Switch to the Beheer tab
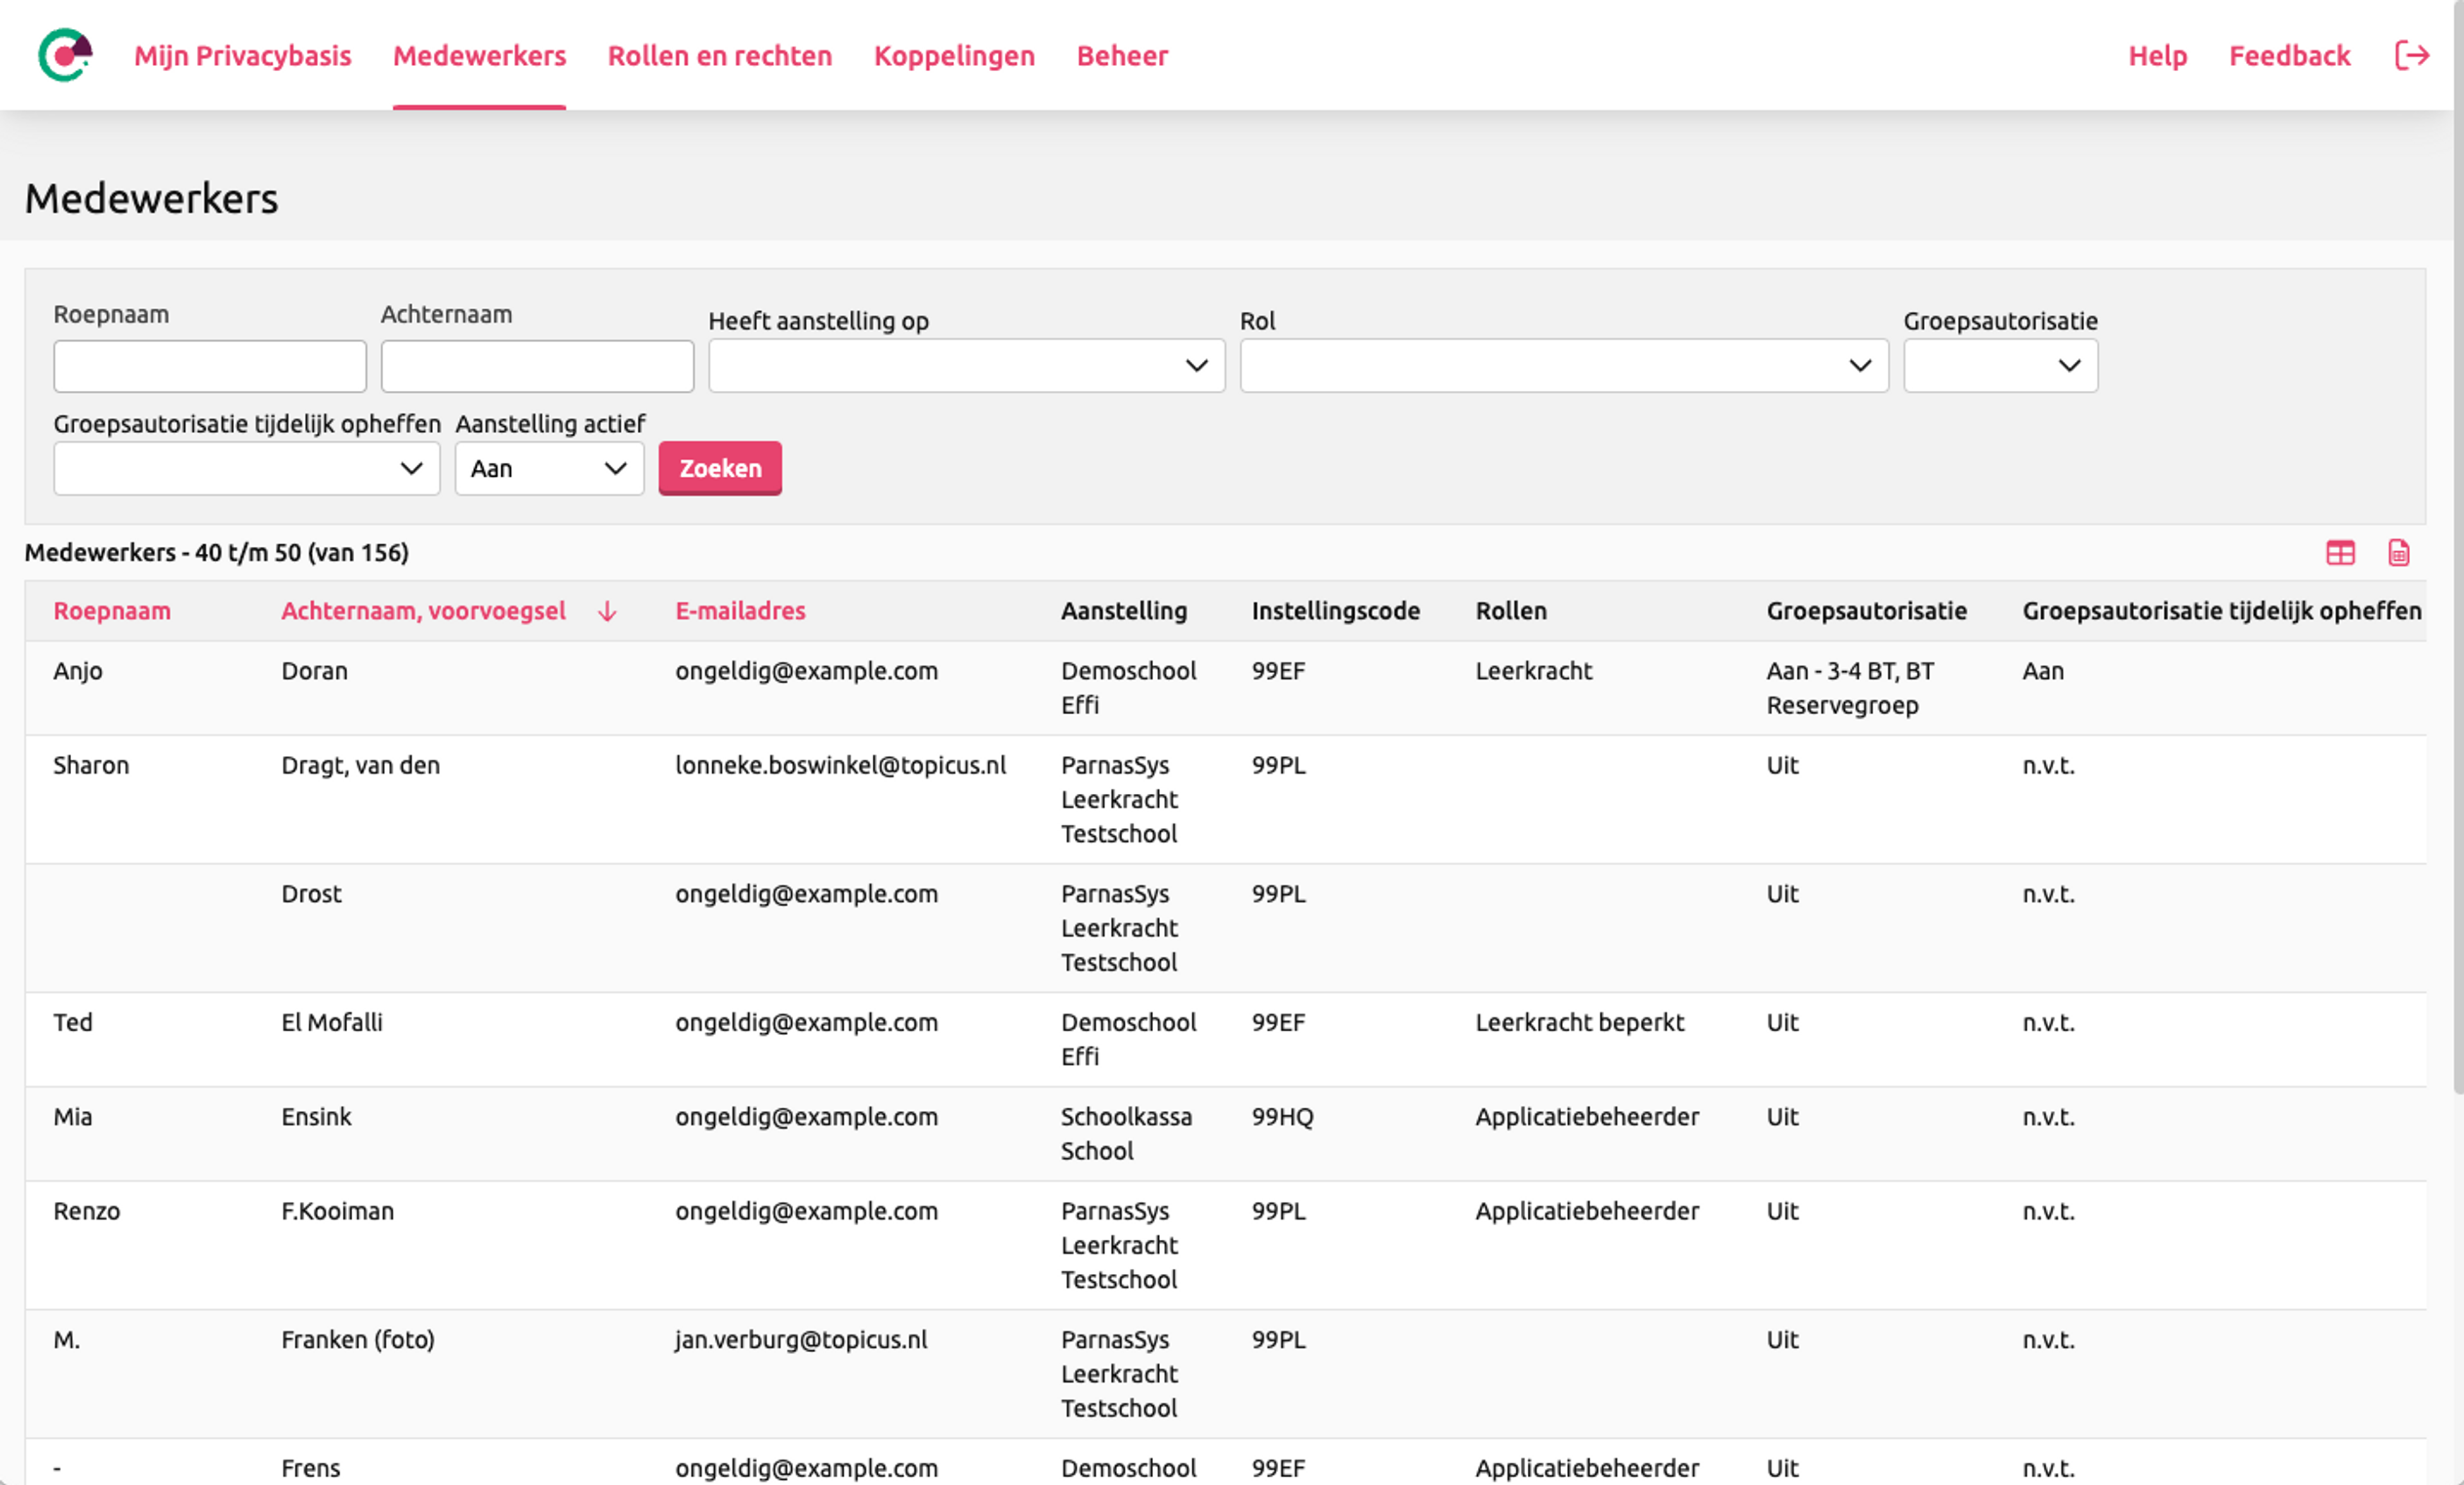 click(x=1122, y=56)
